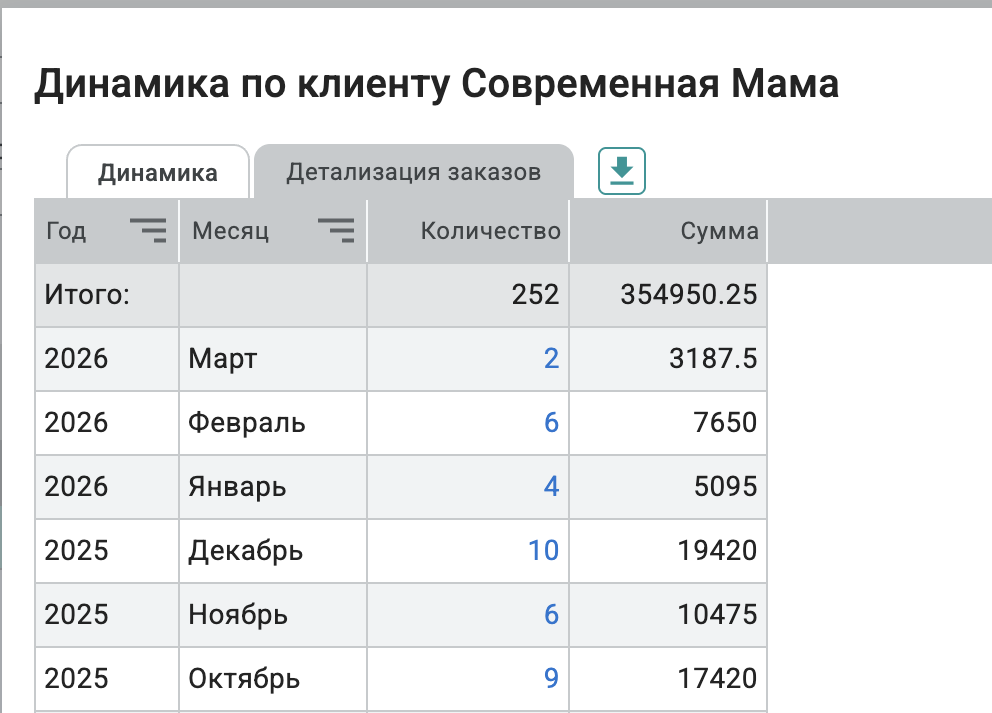992x713 pixels.
Task: Click quantity link 6 for Ноябрь 2025
Action: click(551, 615)
